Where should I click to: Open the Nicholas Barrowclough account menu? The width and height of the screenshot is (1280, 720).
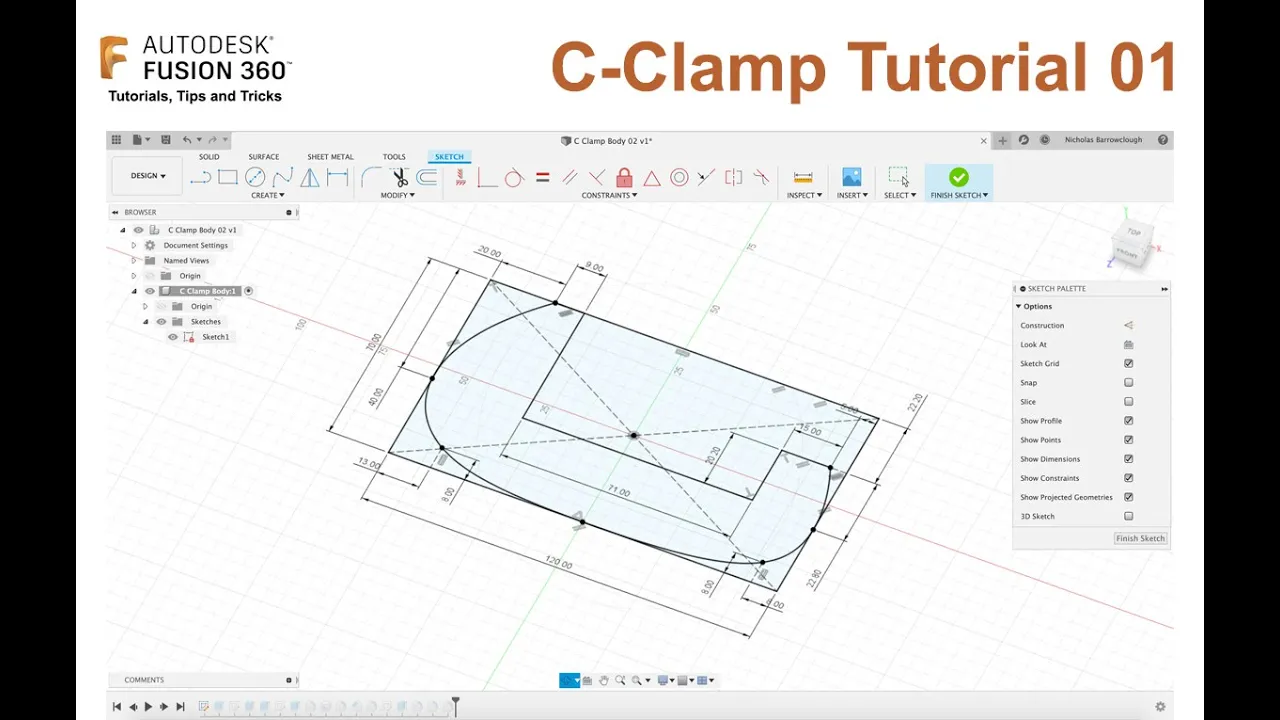click(x=1103, y=140)
